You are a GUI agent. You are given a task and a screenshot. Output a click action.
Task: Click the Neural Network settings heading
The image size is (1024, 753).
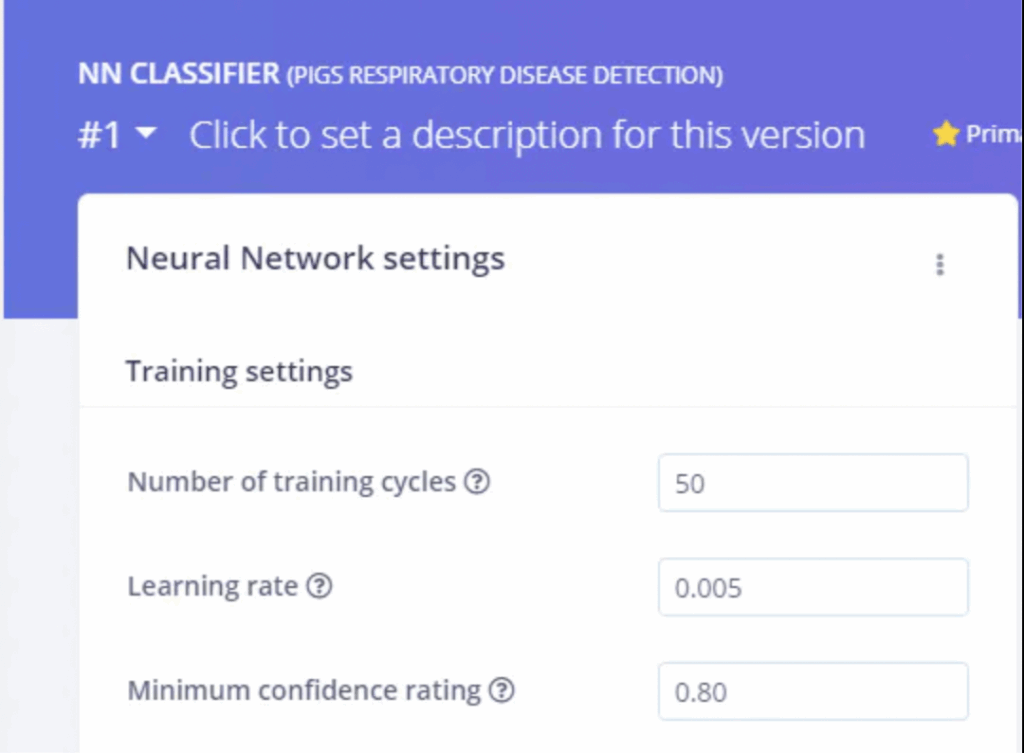coord(315,259)
